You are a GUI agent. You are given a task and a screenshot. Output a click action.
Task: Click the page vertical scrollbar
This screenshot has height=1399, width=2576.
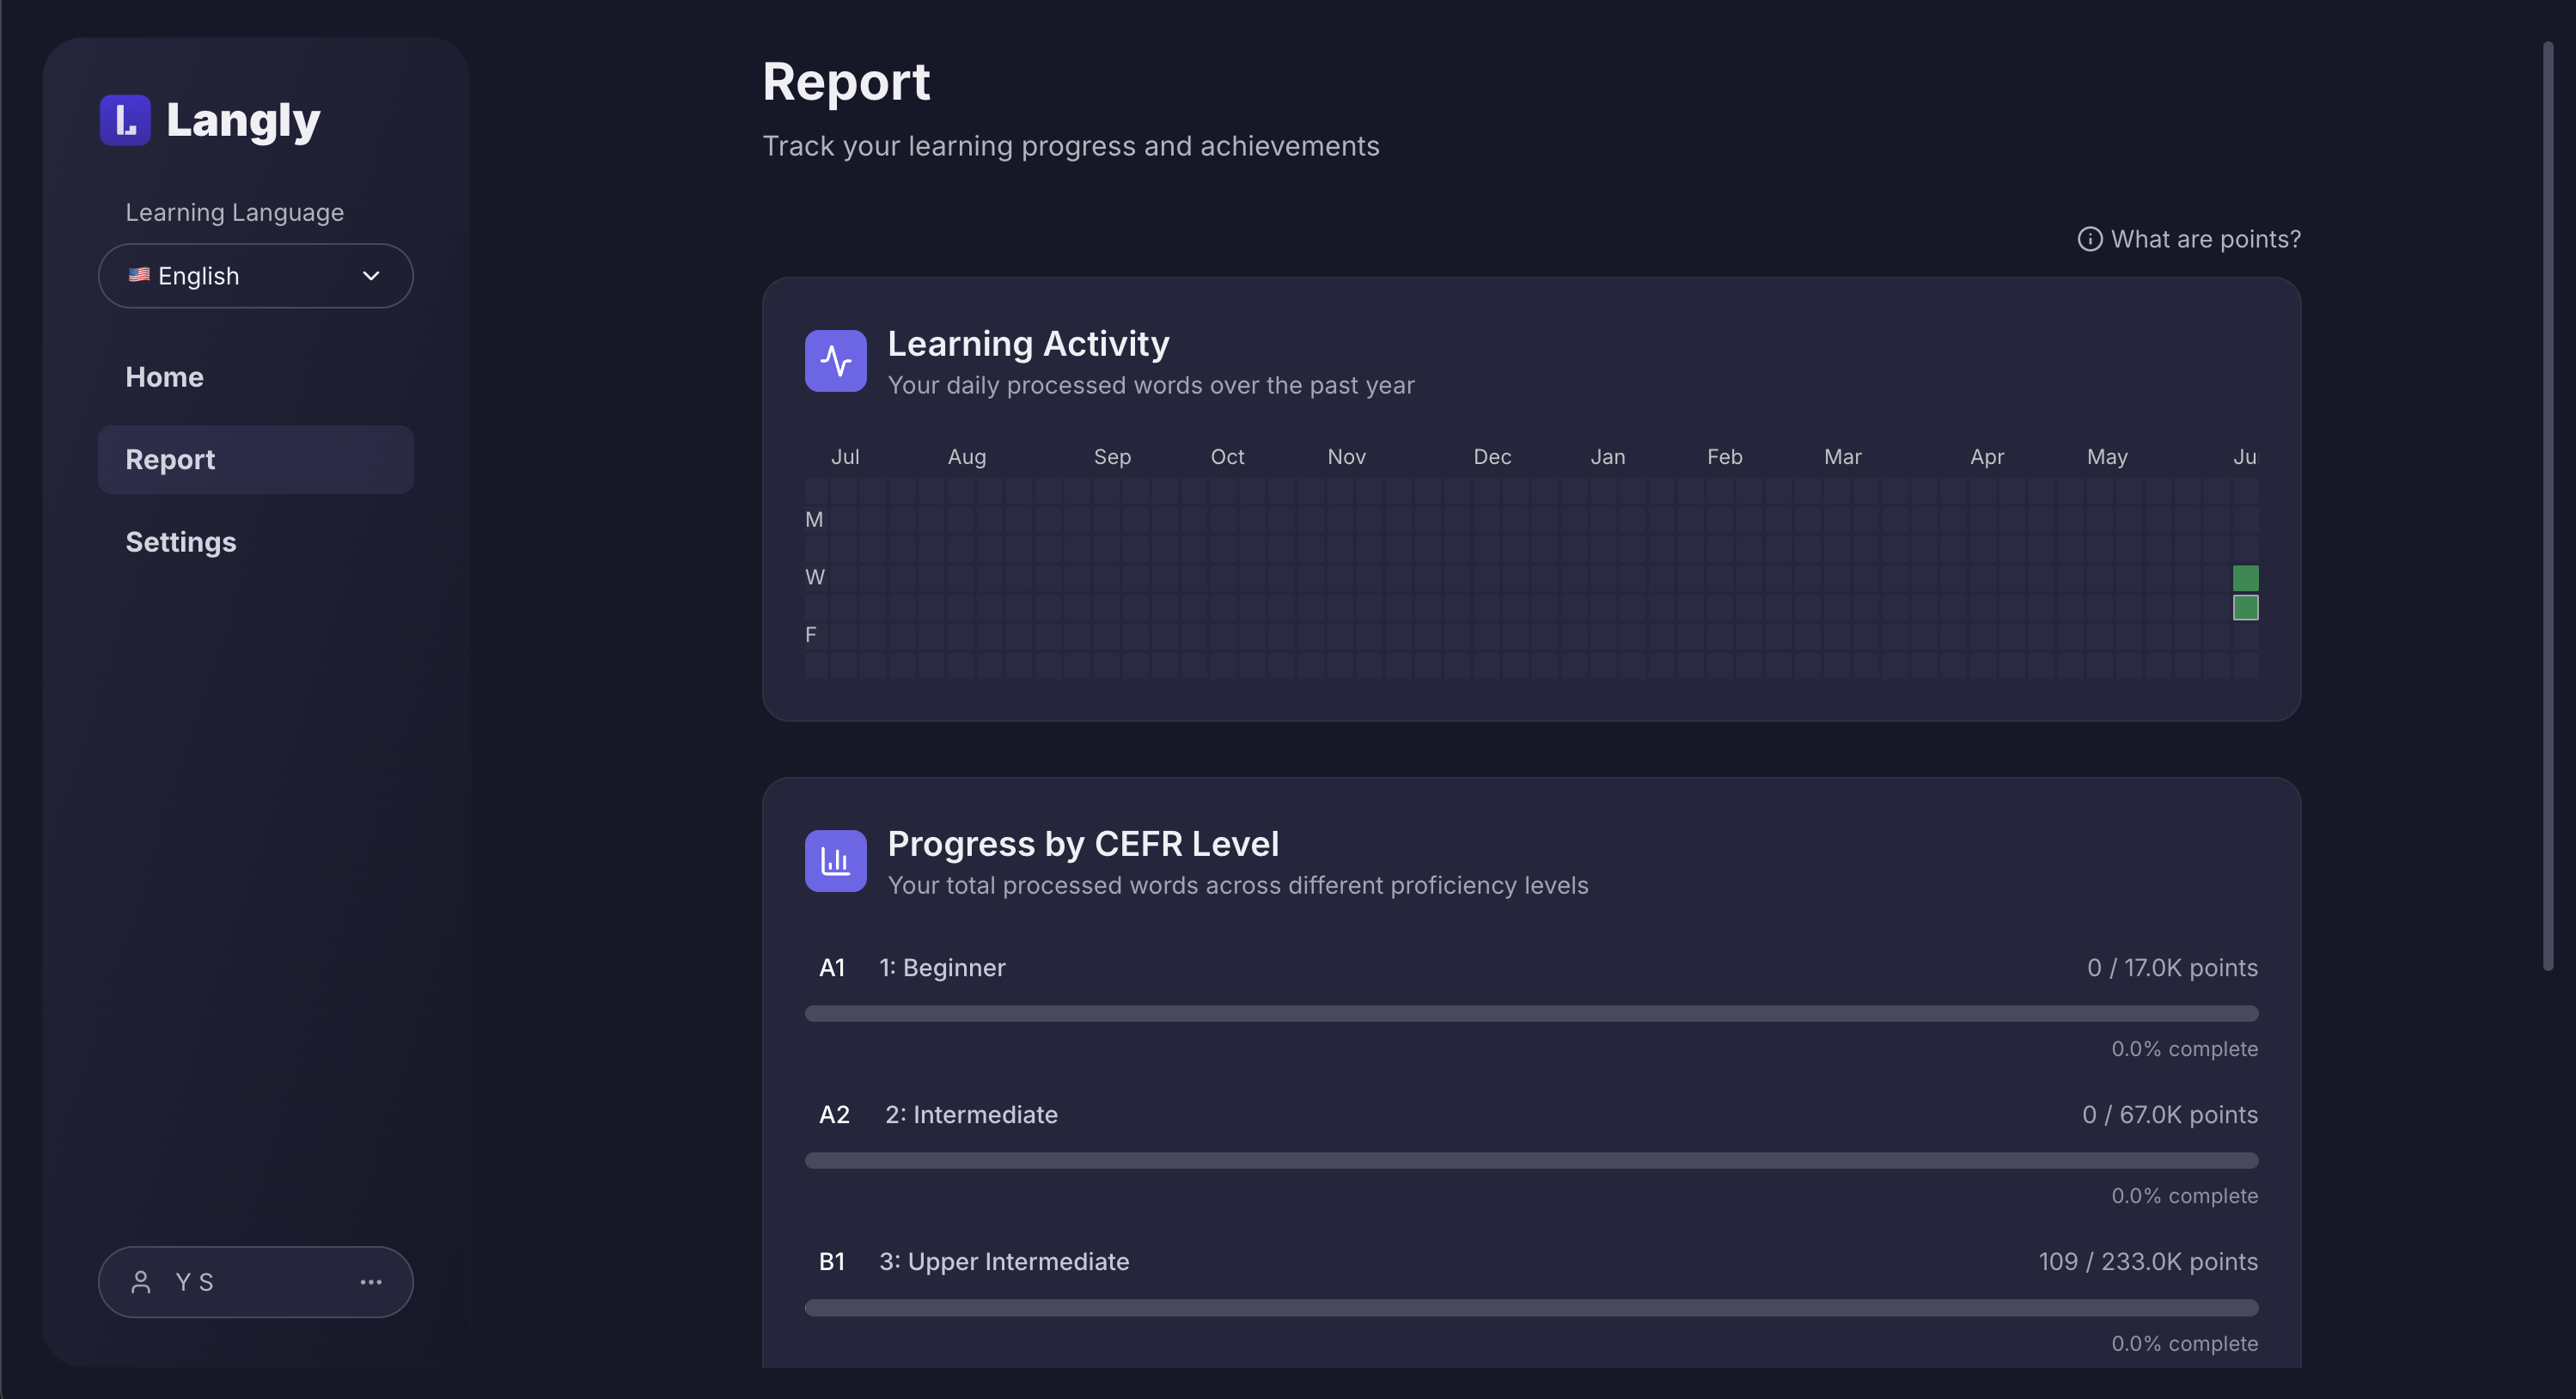(2548, 505)
